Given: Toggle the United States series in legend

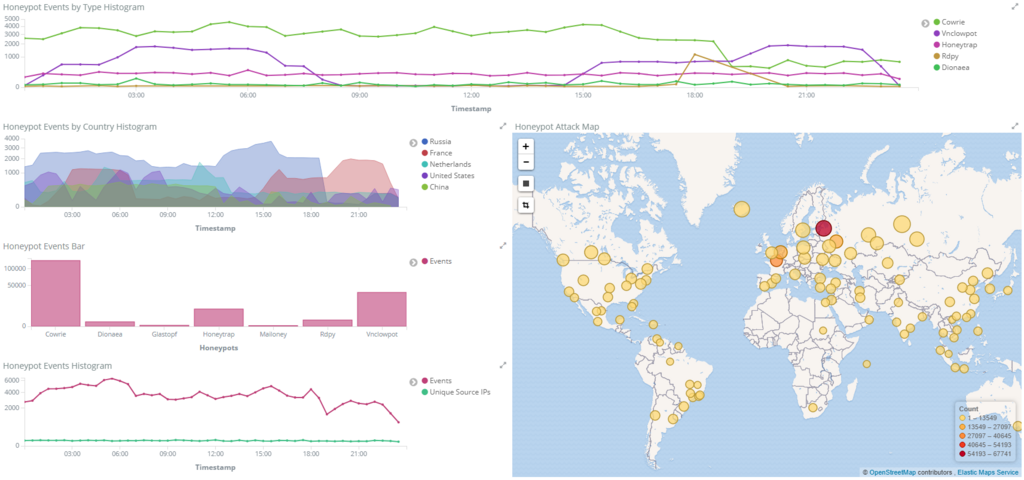Looking at the screenshot, I should (x=449, y=176).
